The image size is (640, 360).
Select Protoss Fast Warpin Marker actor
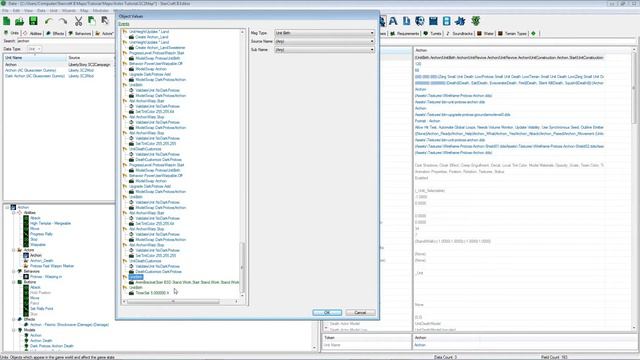coord(52,266)
